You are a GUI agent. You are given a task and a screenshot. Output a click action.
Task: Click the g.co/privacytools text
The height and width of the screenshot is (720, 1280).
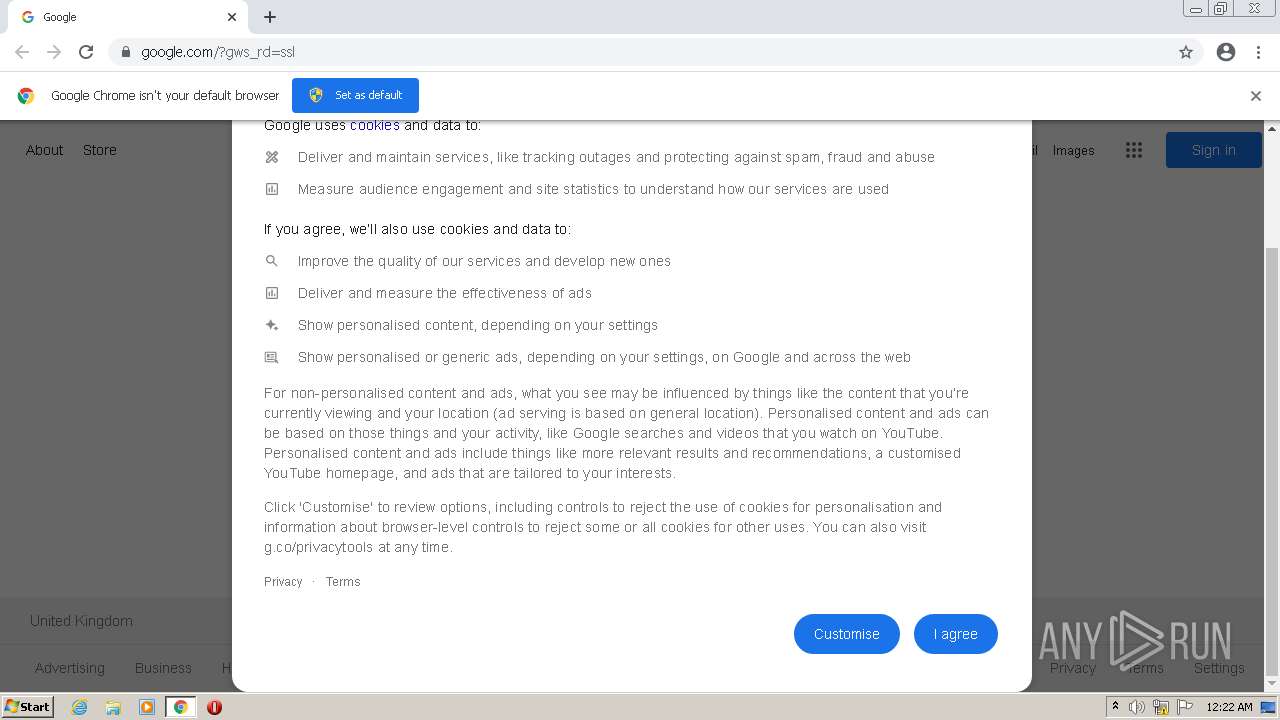pos(318,547)
